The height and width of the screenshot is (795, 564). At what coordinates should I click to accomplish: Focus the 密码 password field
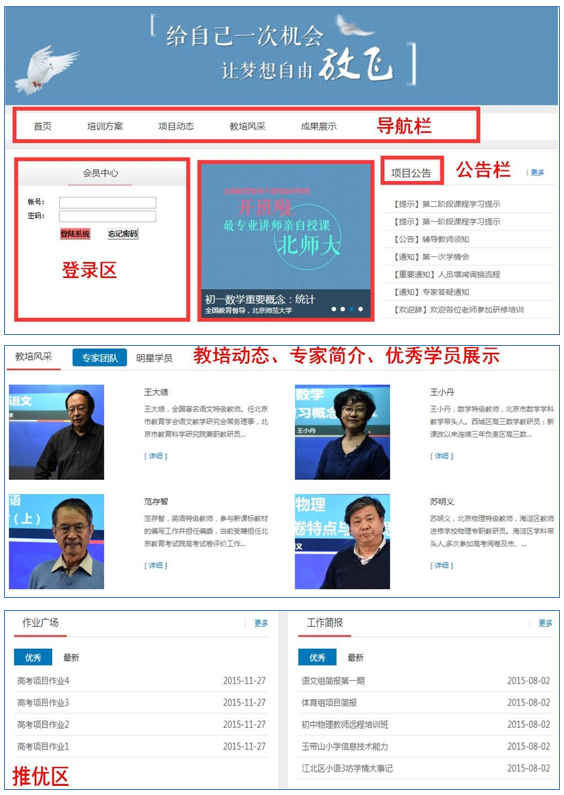tap(108, 216)
